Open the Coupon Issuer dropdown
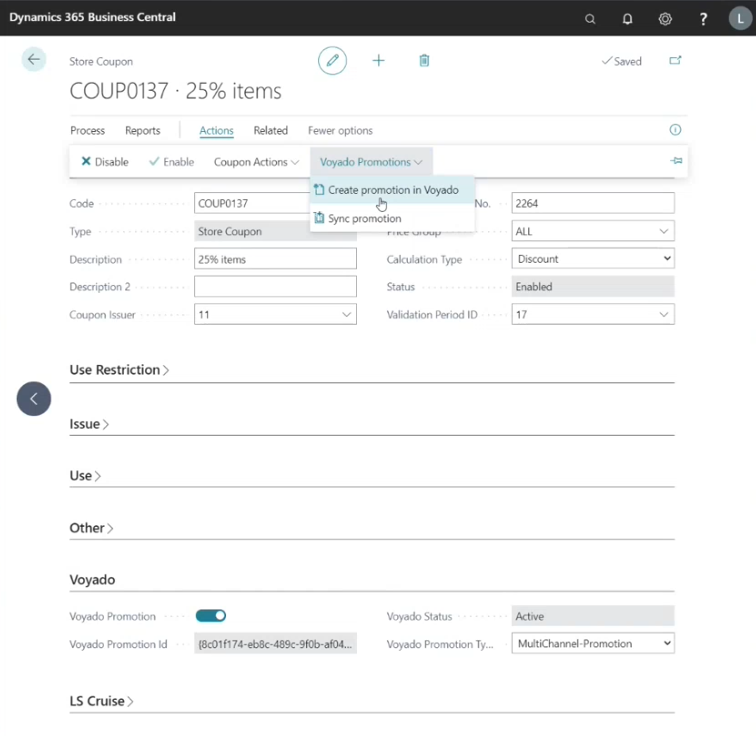The height and width of the screenshot is (736, 756). click(346, 314)
